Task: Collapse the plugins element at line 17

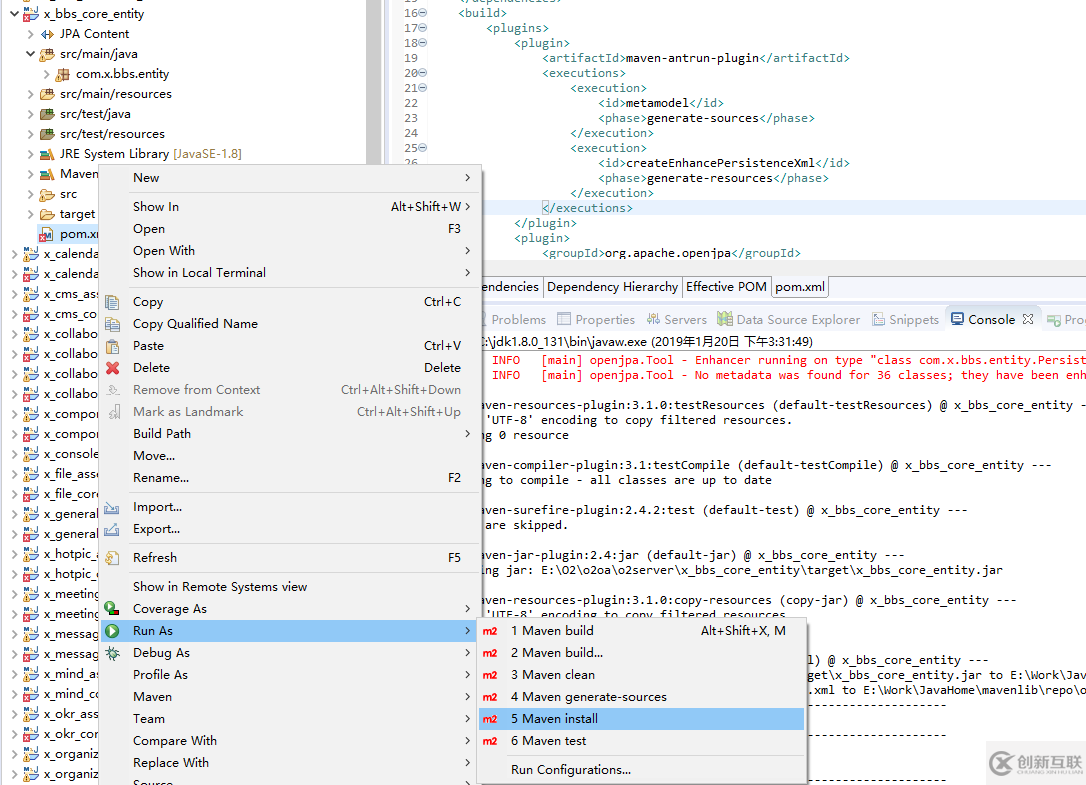Action: pyautogui.click(x=422, y=28)
